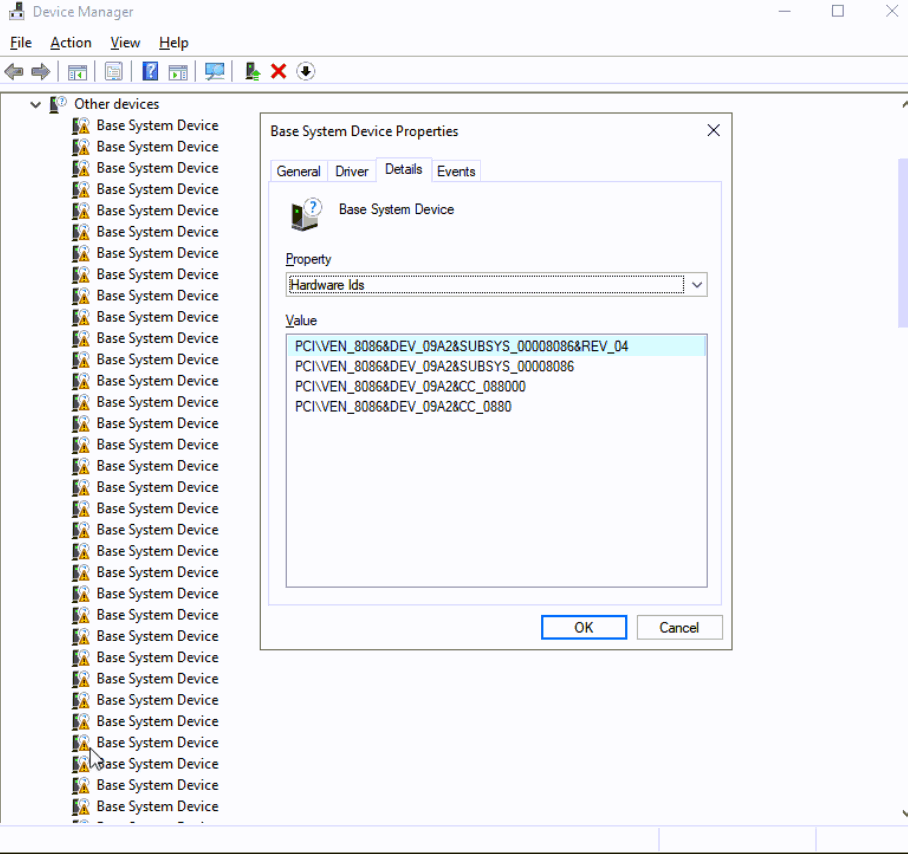Click the Forward arrow toolbar icon
This screenshot has width=908, height=854.
tap(41, 72)
